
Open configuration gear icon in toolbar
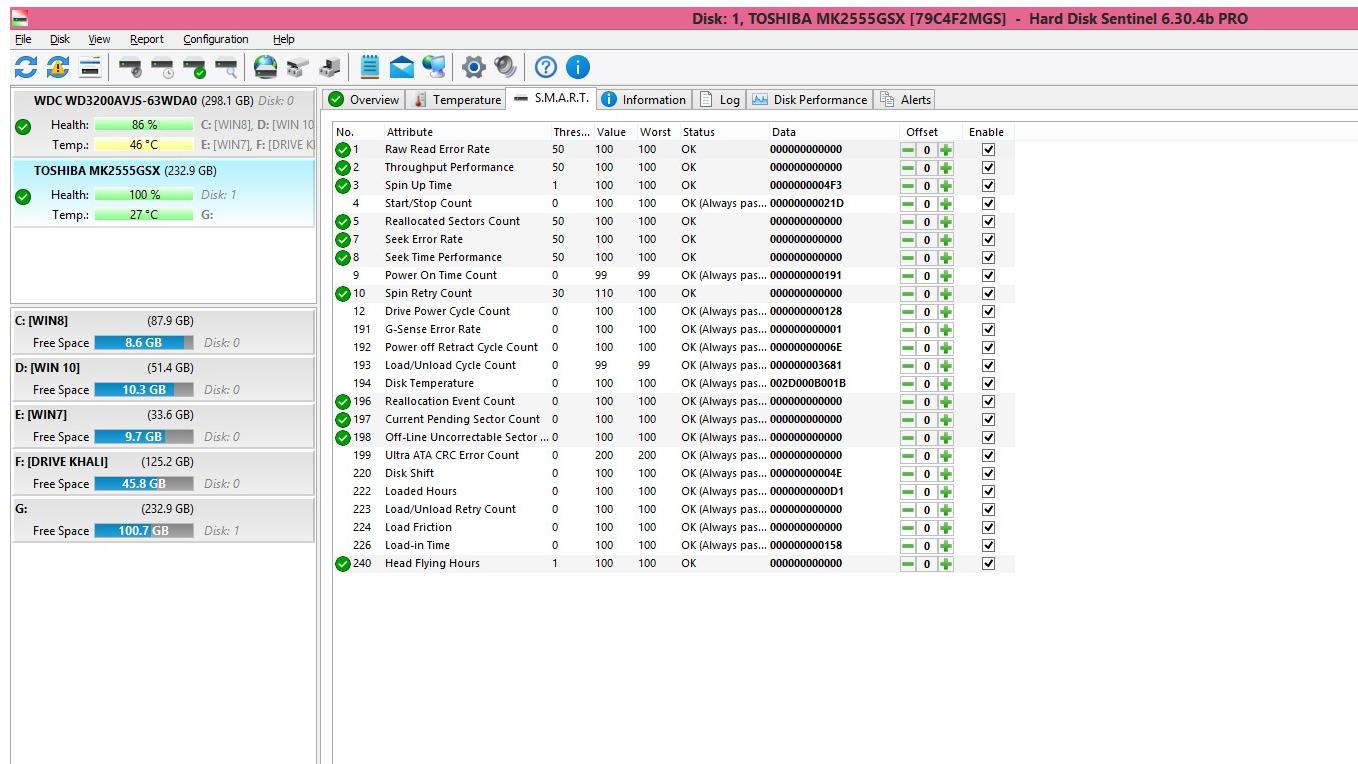[x=474, y=67]
